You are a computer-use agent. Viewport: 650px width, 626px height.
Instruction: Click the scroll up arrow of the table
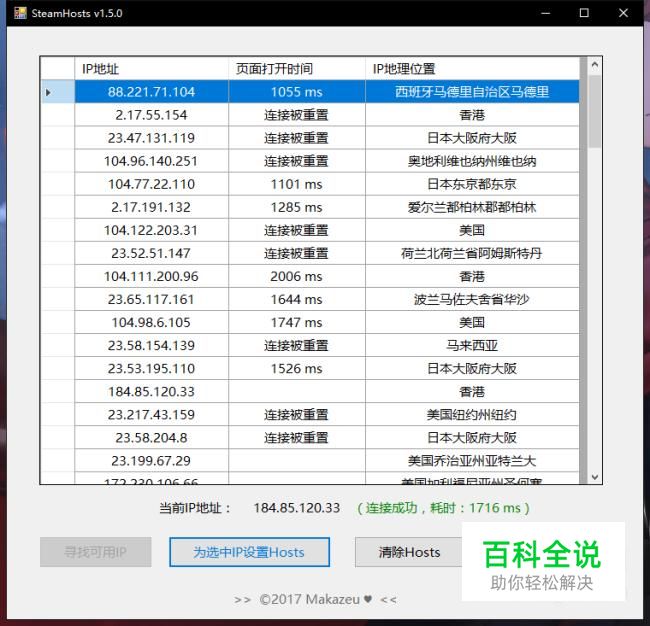(594, 65)
